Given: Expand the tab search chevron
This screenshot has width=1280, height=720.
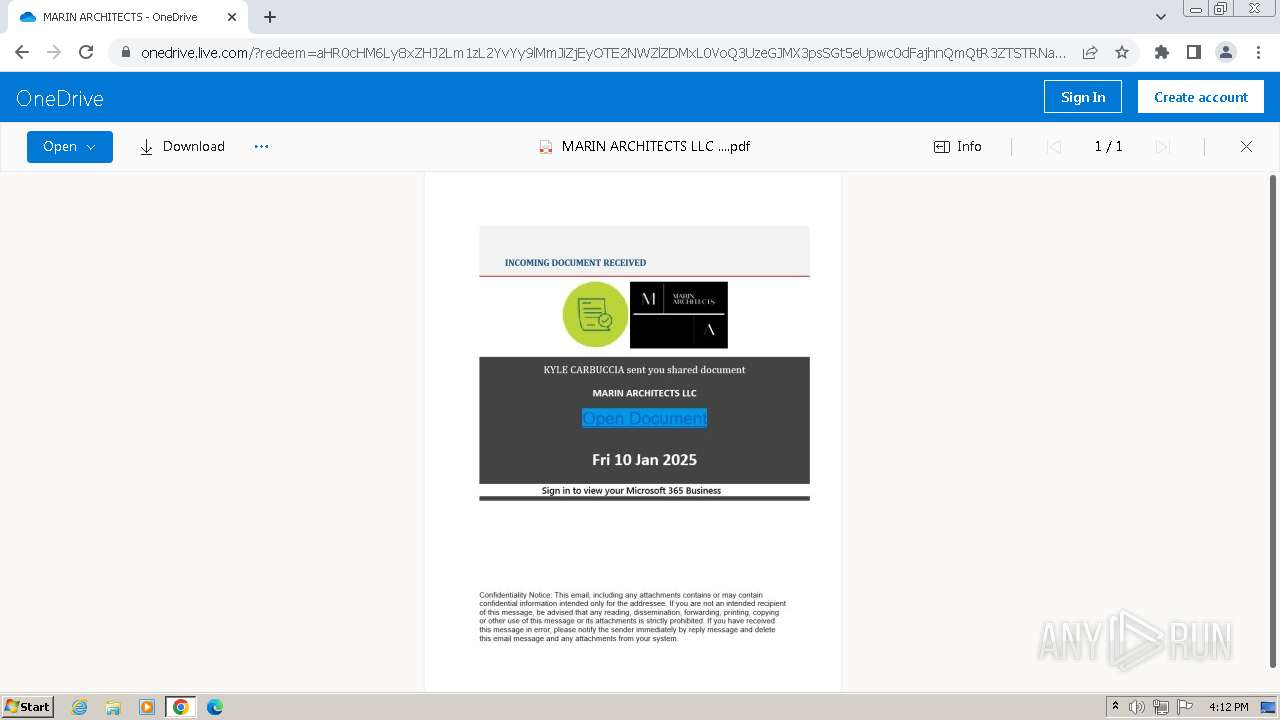Looking at the screenshot, I should [x=1161, y=17].
